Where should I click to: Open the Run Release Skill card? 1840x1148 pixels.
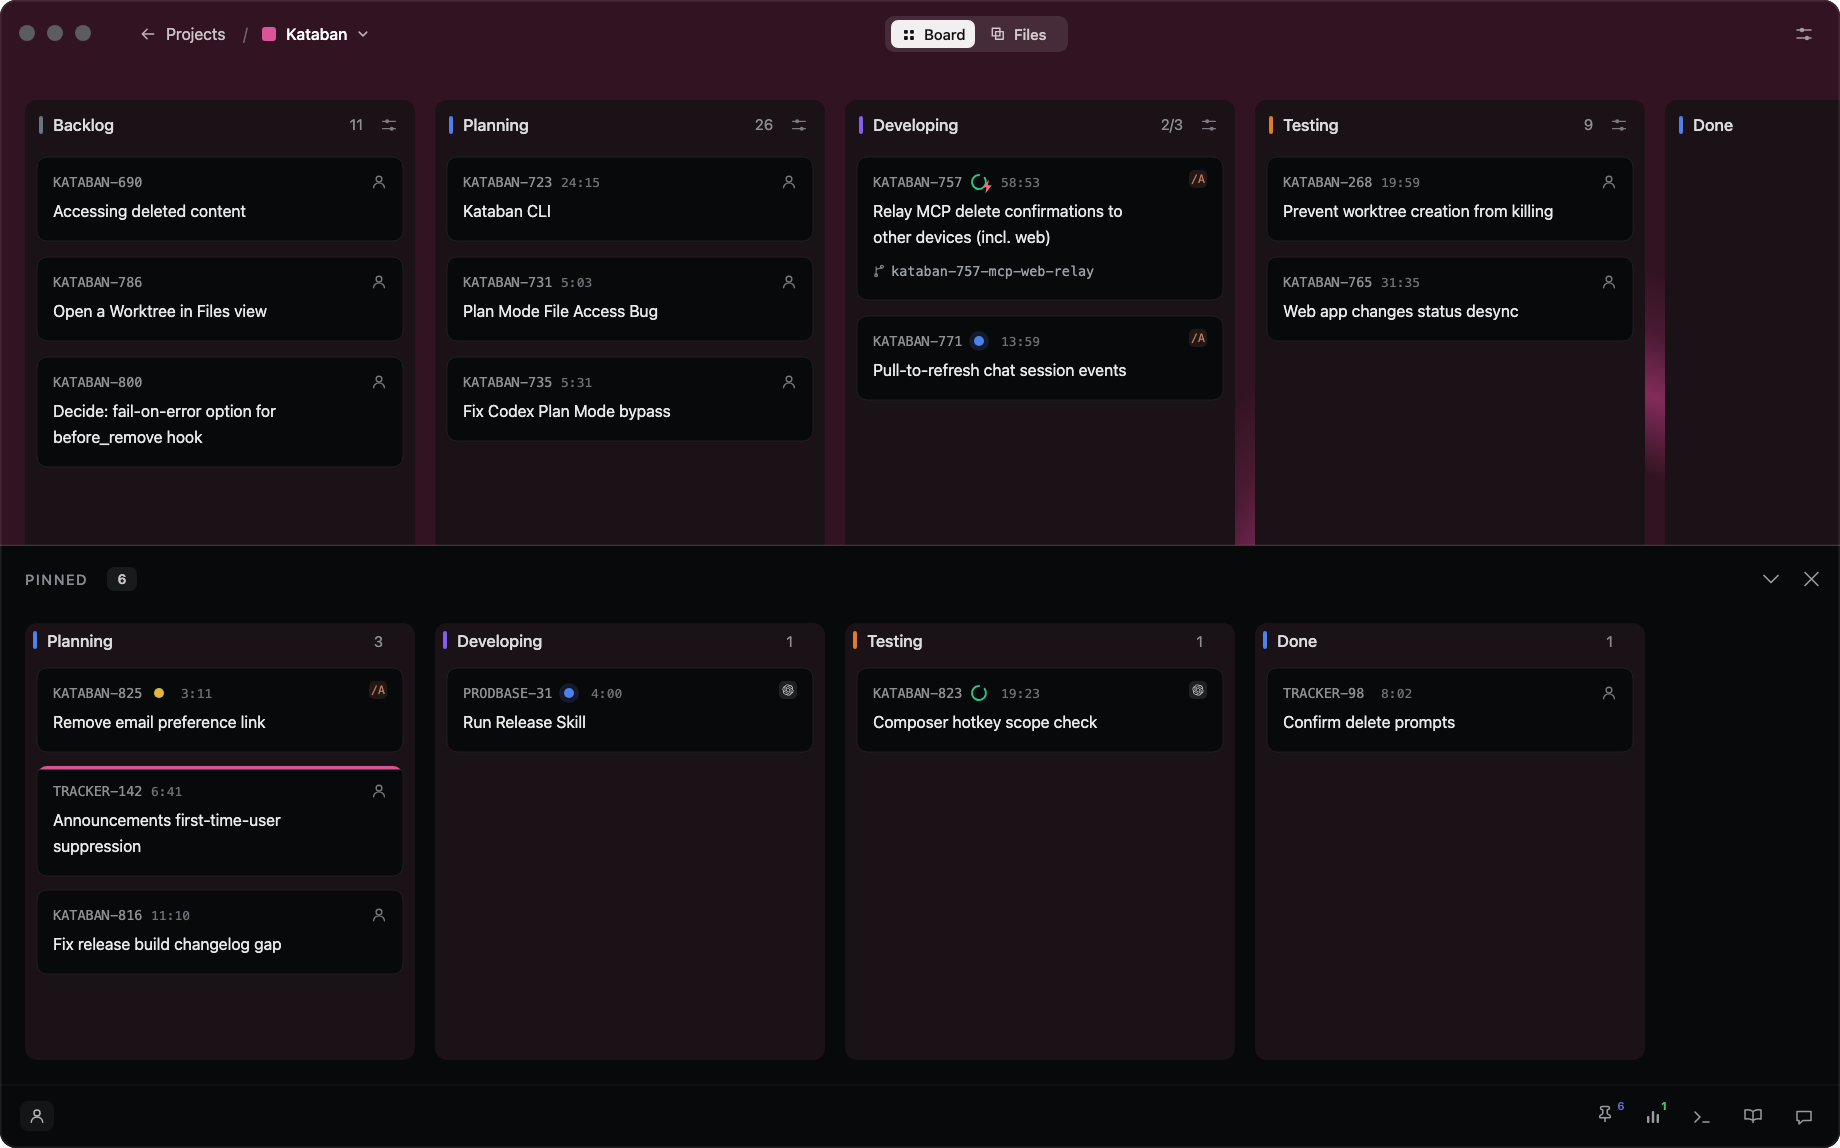[630, 709]
